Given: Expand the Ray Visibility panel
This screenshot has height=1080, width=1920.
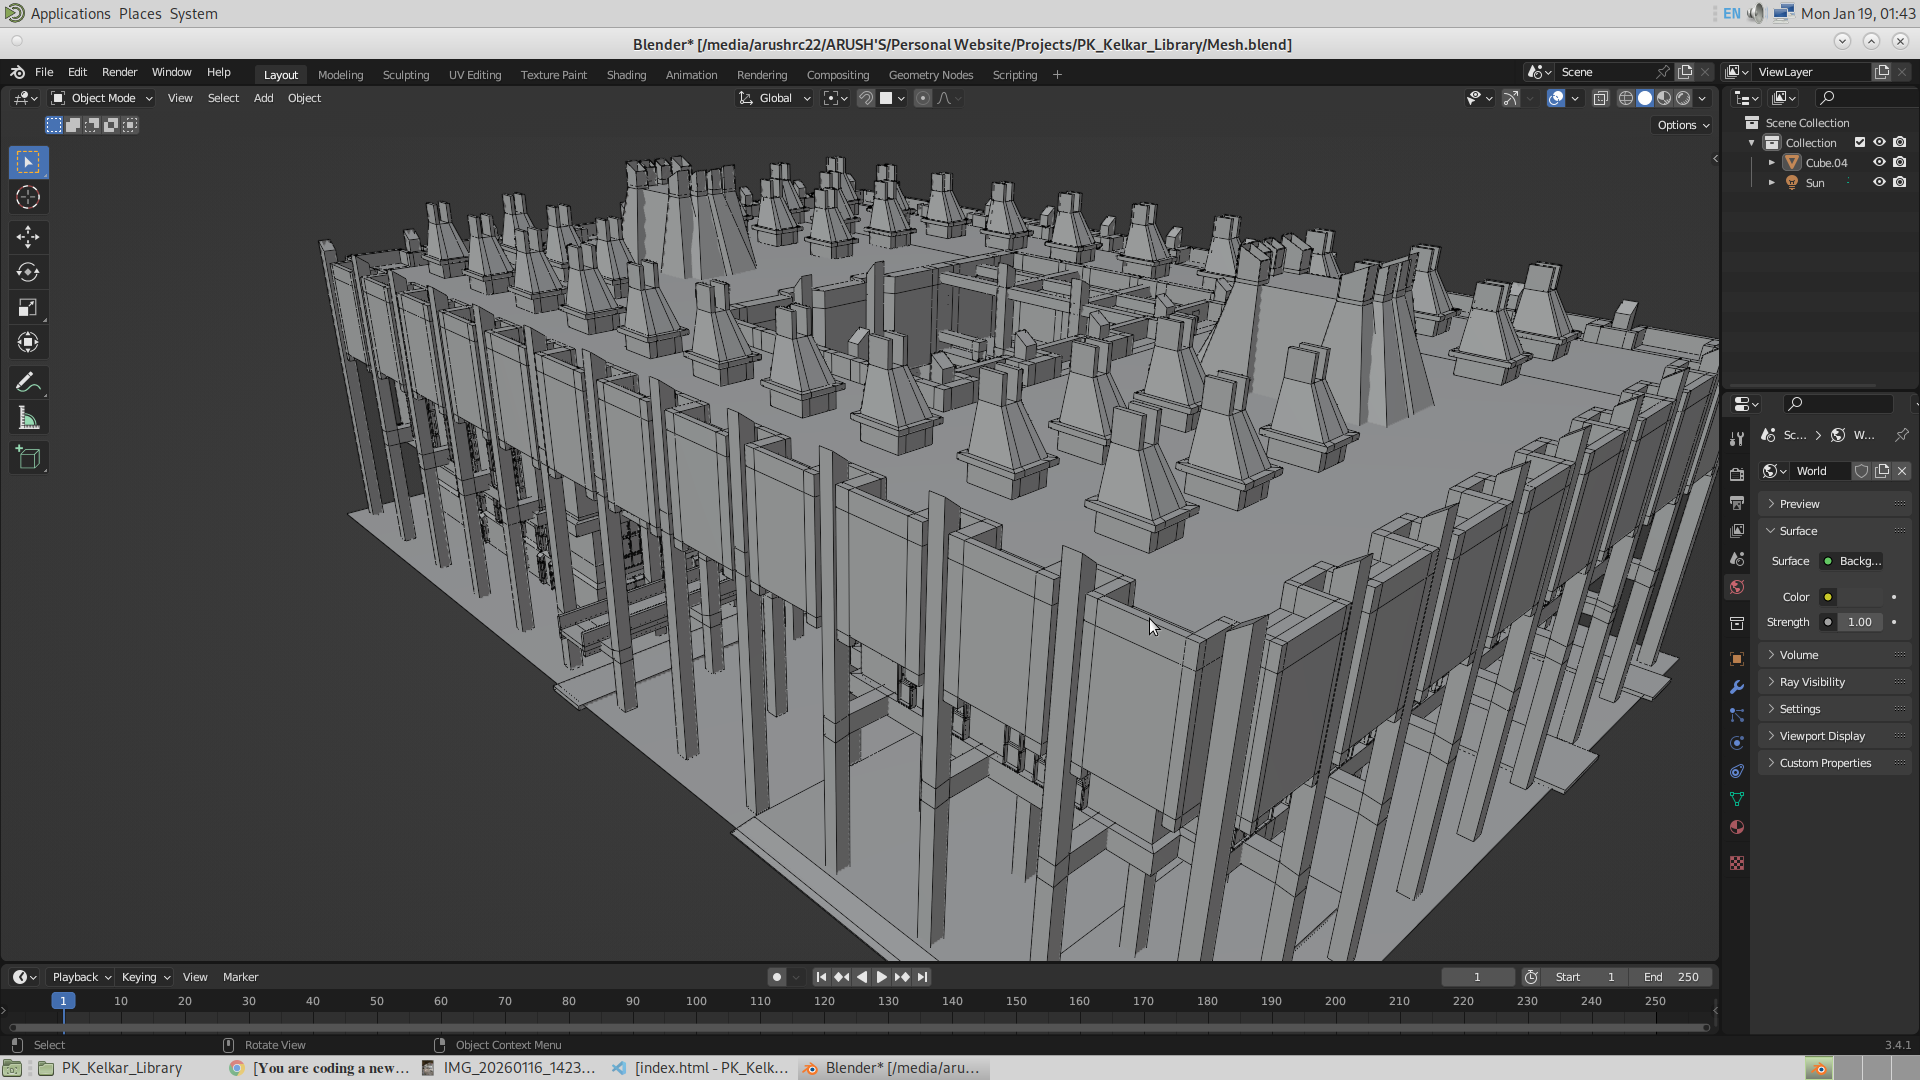Looking at the screenshot, I should 1812,682.
